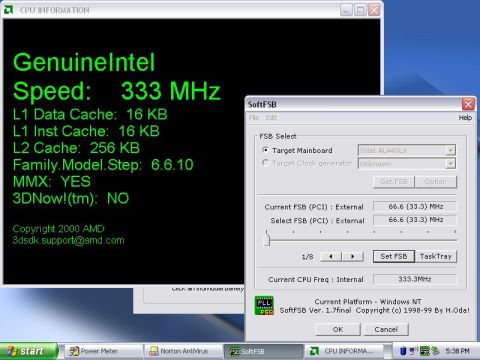Click the AMD logo in CPU Information title bar
This screenshot has width=480, height=360.
(x=8, y=10)
